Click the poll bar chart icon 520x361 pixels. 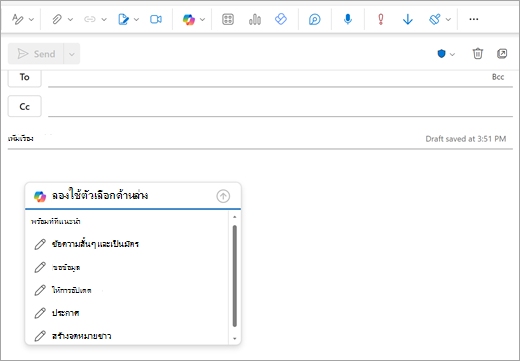coord(255,19)
